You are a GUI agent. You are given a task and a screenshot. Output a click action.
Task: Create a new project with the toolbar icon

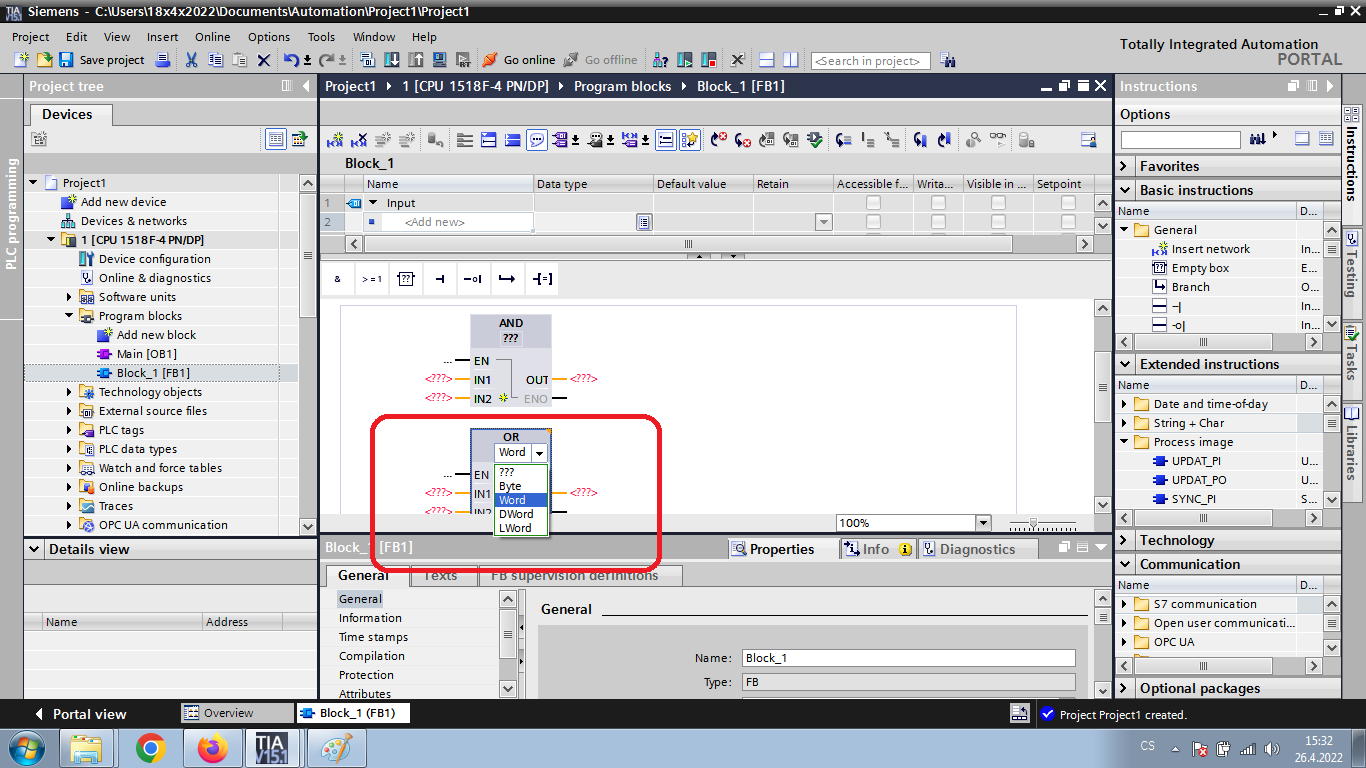(x=21, y=60)
